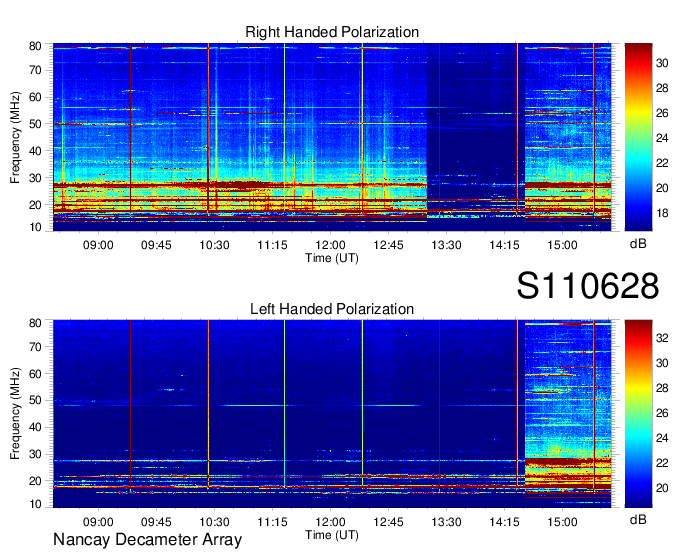Click the 13:30 tick on the Right Handed plot
This screenshot has width=680, height=552.
446,245
